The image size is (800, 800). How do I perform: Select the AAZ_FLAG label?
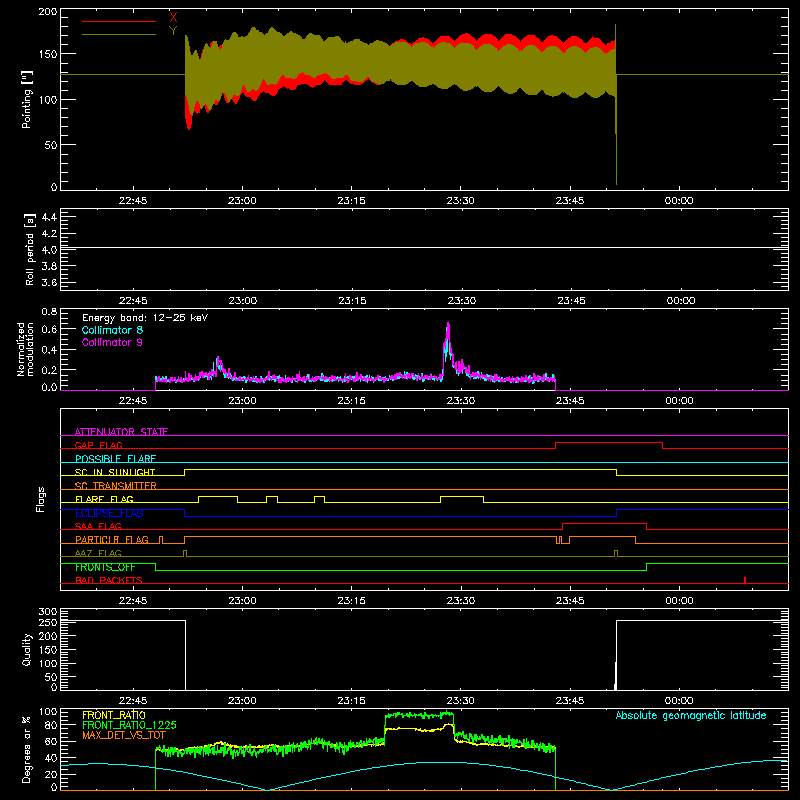(x=98, y=553)
